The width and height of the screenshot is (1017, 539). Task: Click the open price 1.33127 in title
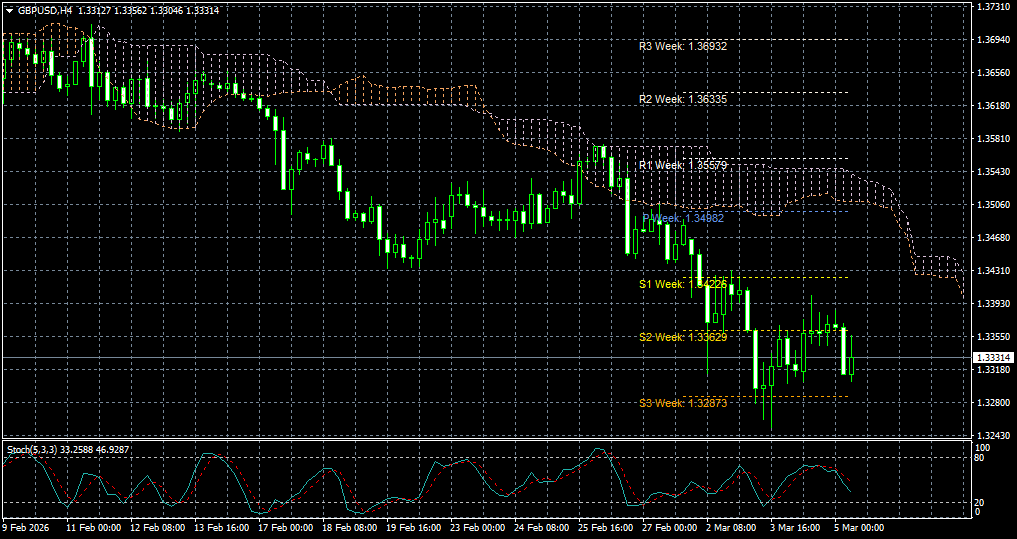coord(93,10)
